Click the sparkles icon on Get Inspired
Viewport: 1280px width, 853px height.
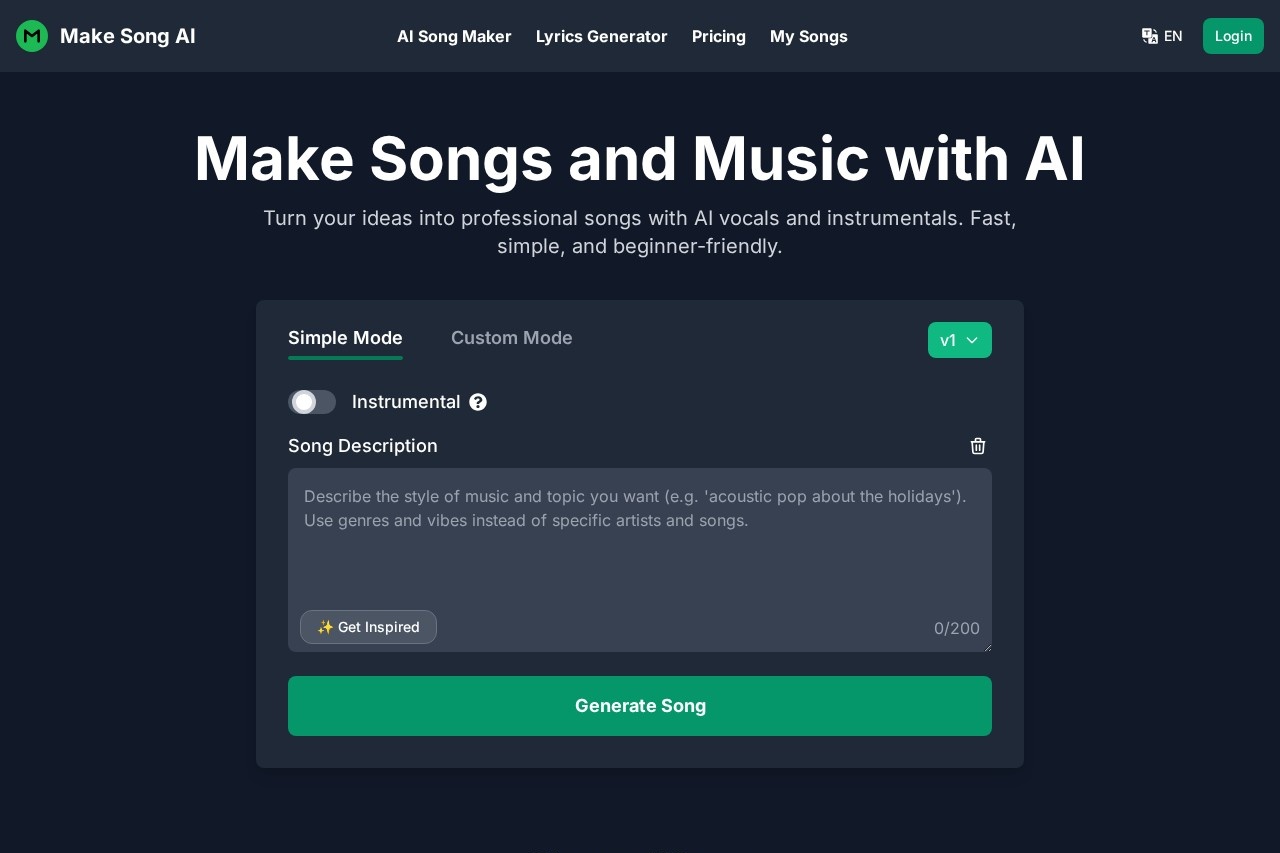326,627
